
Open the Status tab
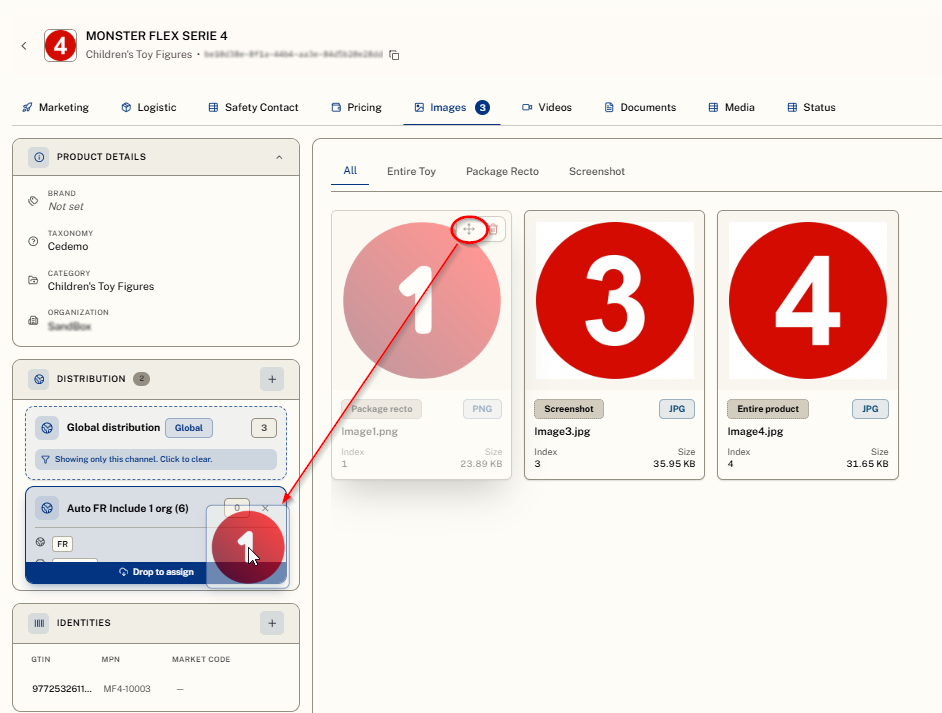click(x=811, y=108)
